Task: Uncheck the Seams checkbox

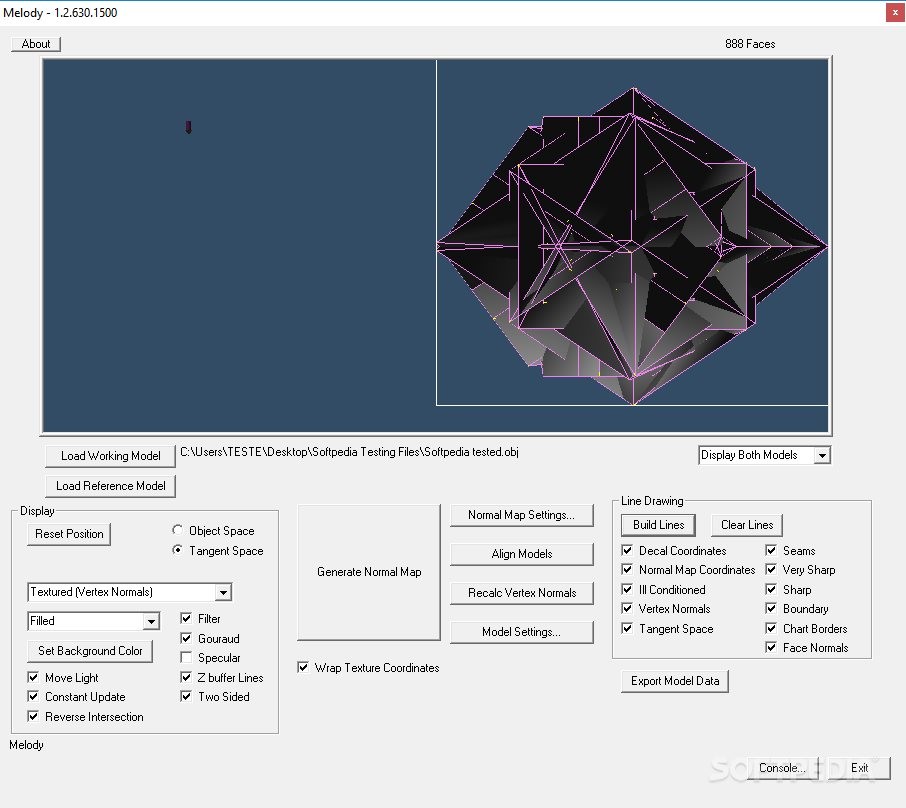Action: [771, 550]
